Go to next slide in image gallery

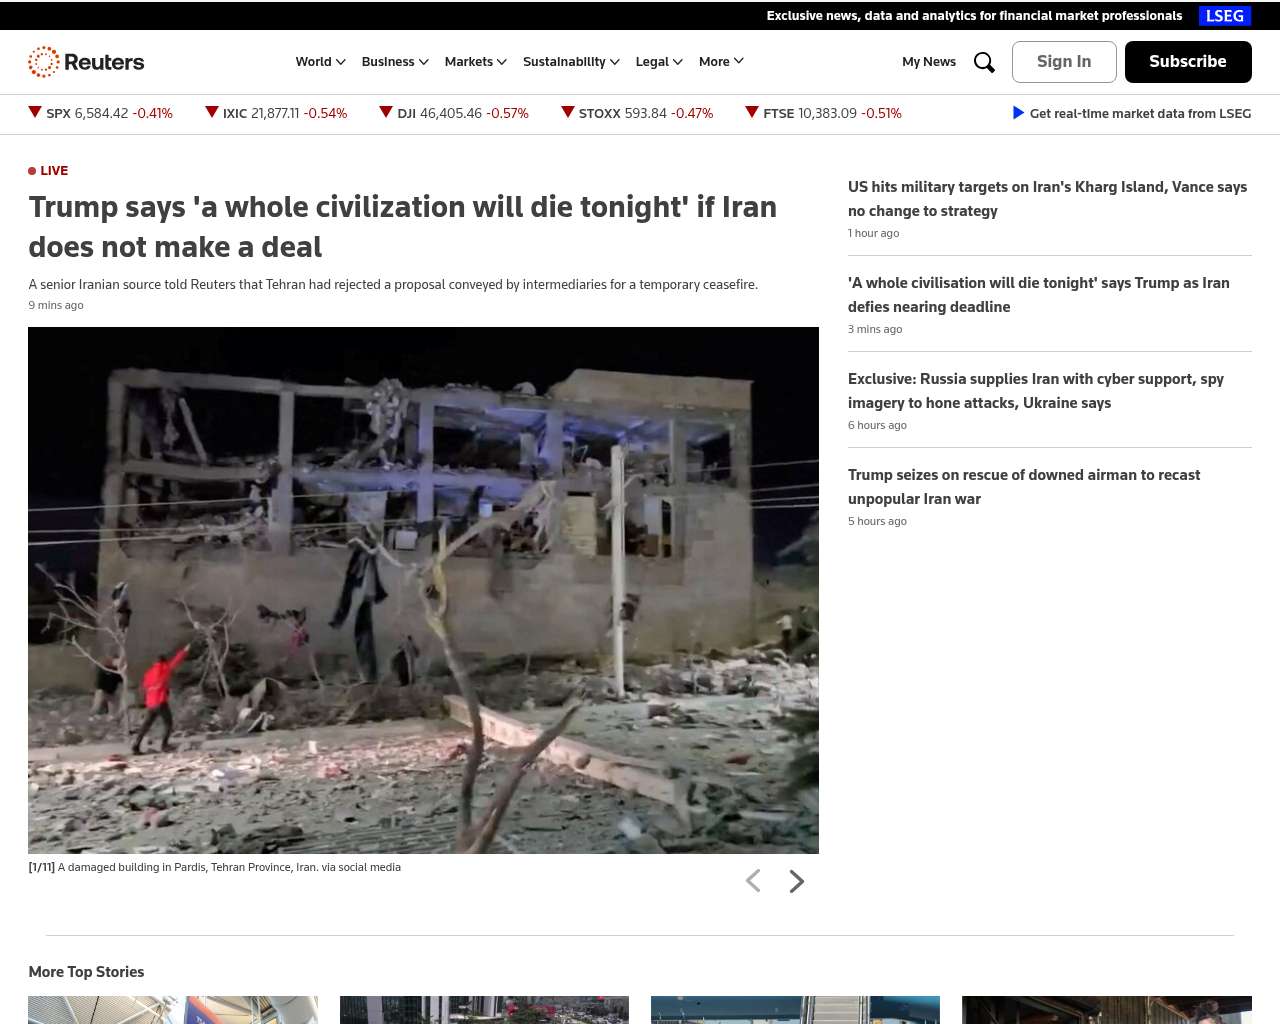point(796,881)
